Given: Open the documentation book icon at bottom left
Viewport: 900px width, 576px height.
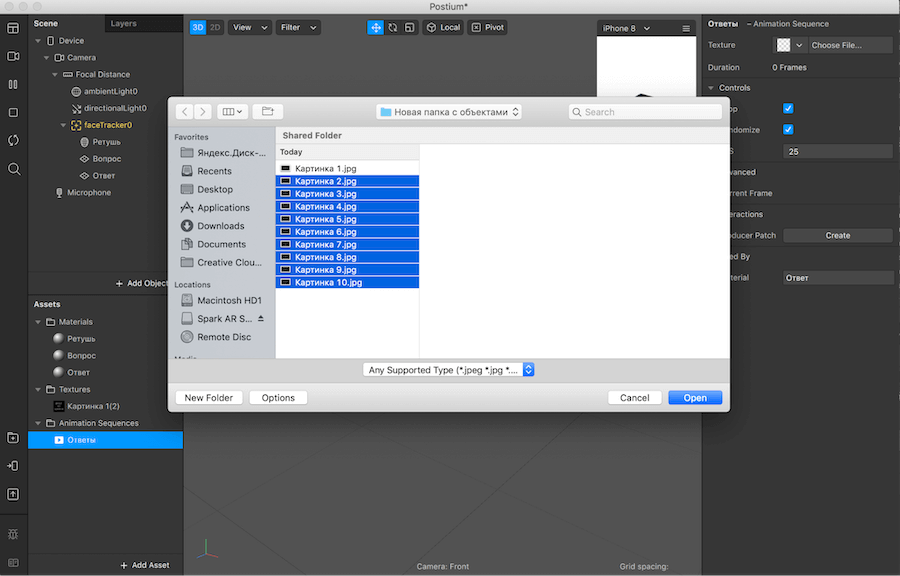Looking at the screenshot, I should [x=13, y=563].
